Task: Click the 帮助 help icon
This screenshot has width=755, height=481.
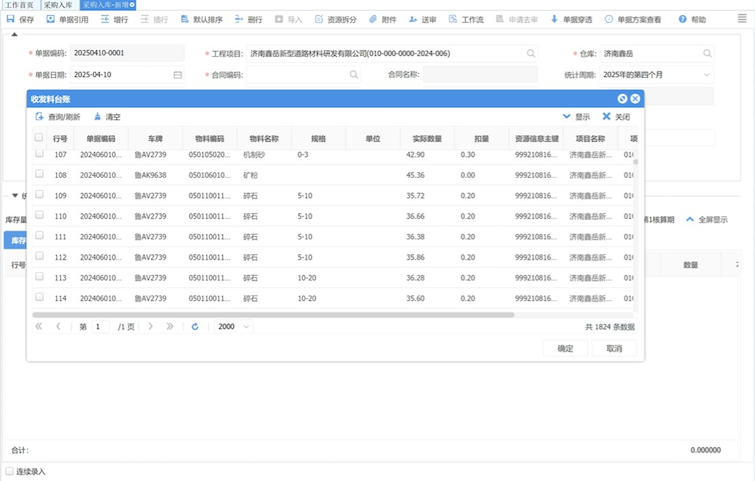Action: pos(682,19)
